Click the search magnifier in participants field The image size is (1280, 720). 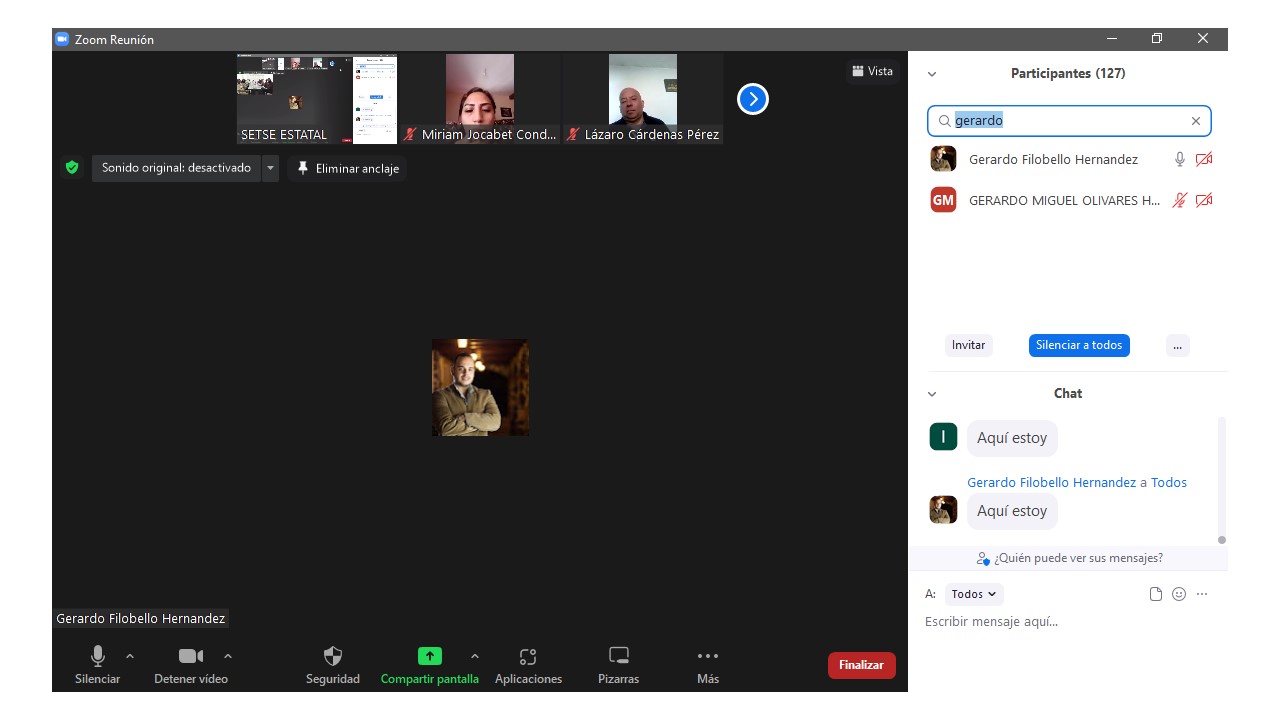[943, 121]
